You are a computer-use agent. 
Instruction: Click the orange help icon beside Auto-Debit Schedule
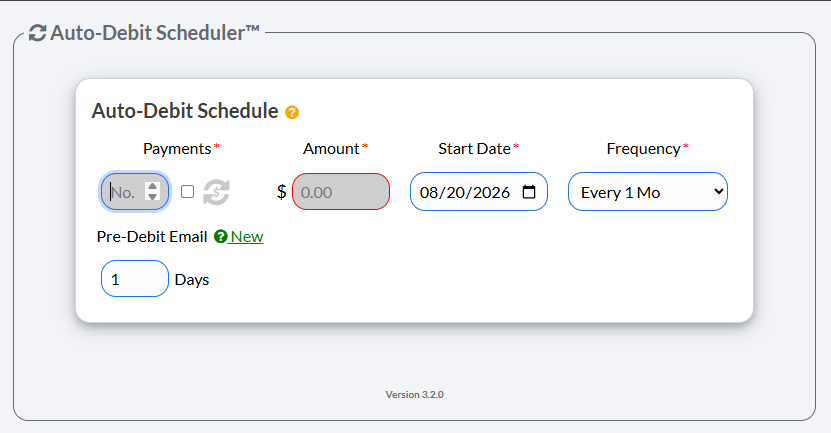pos(292,112)
